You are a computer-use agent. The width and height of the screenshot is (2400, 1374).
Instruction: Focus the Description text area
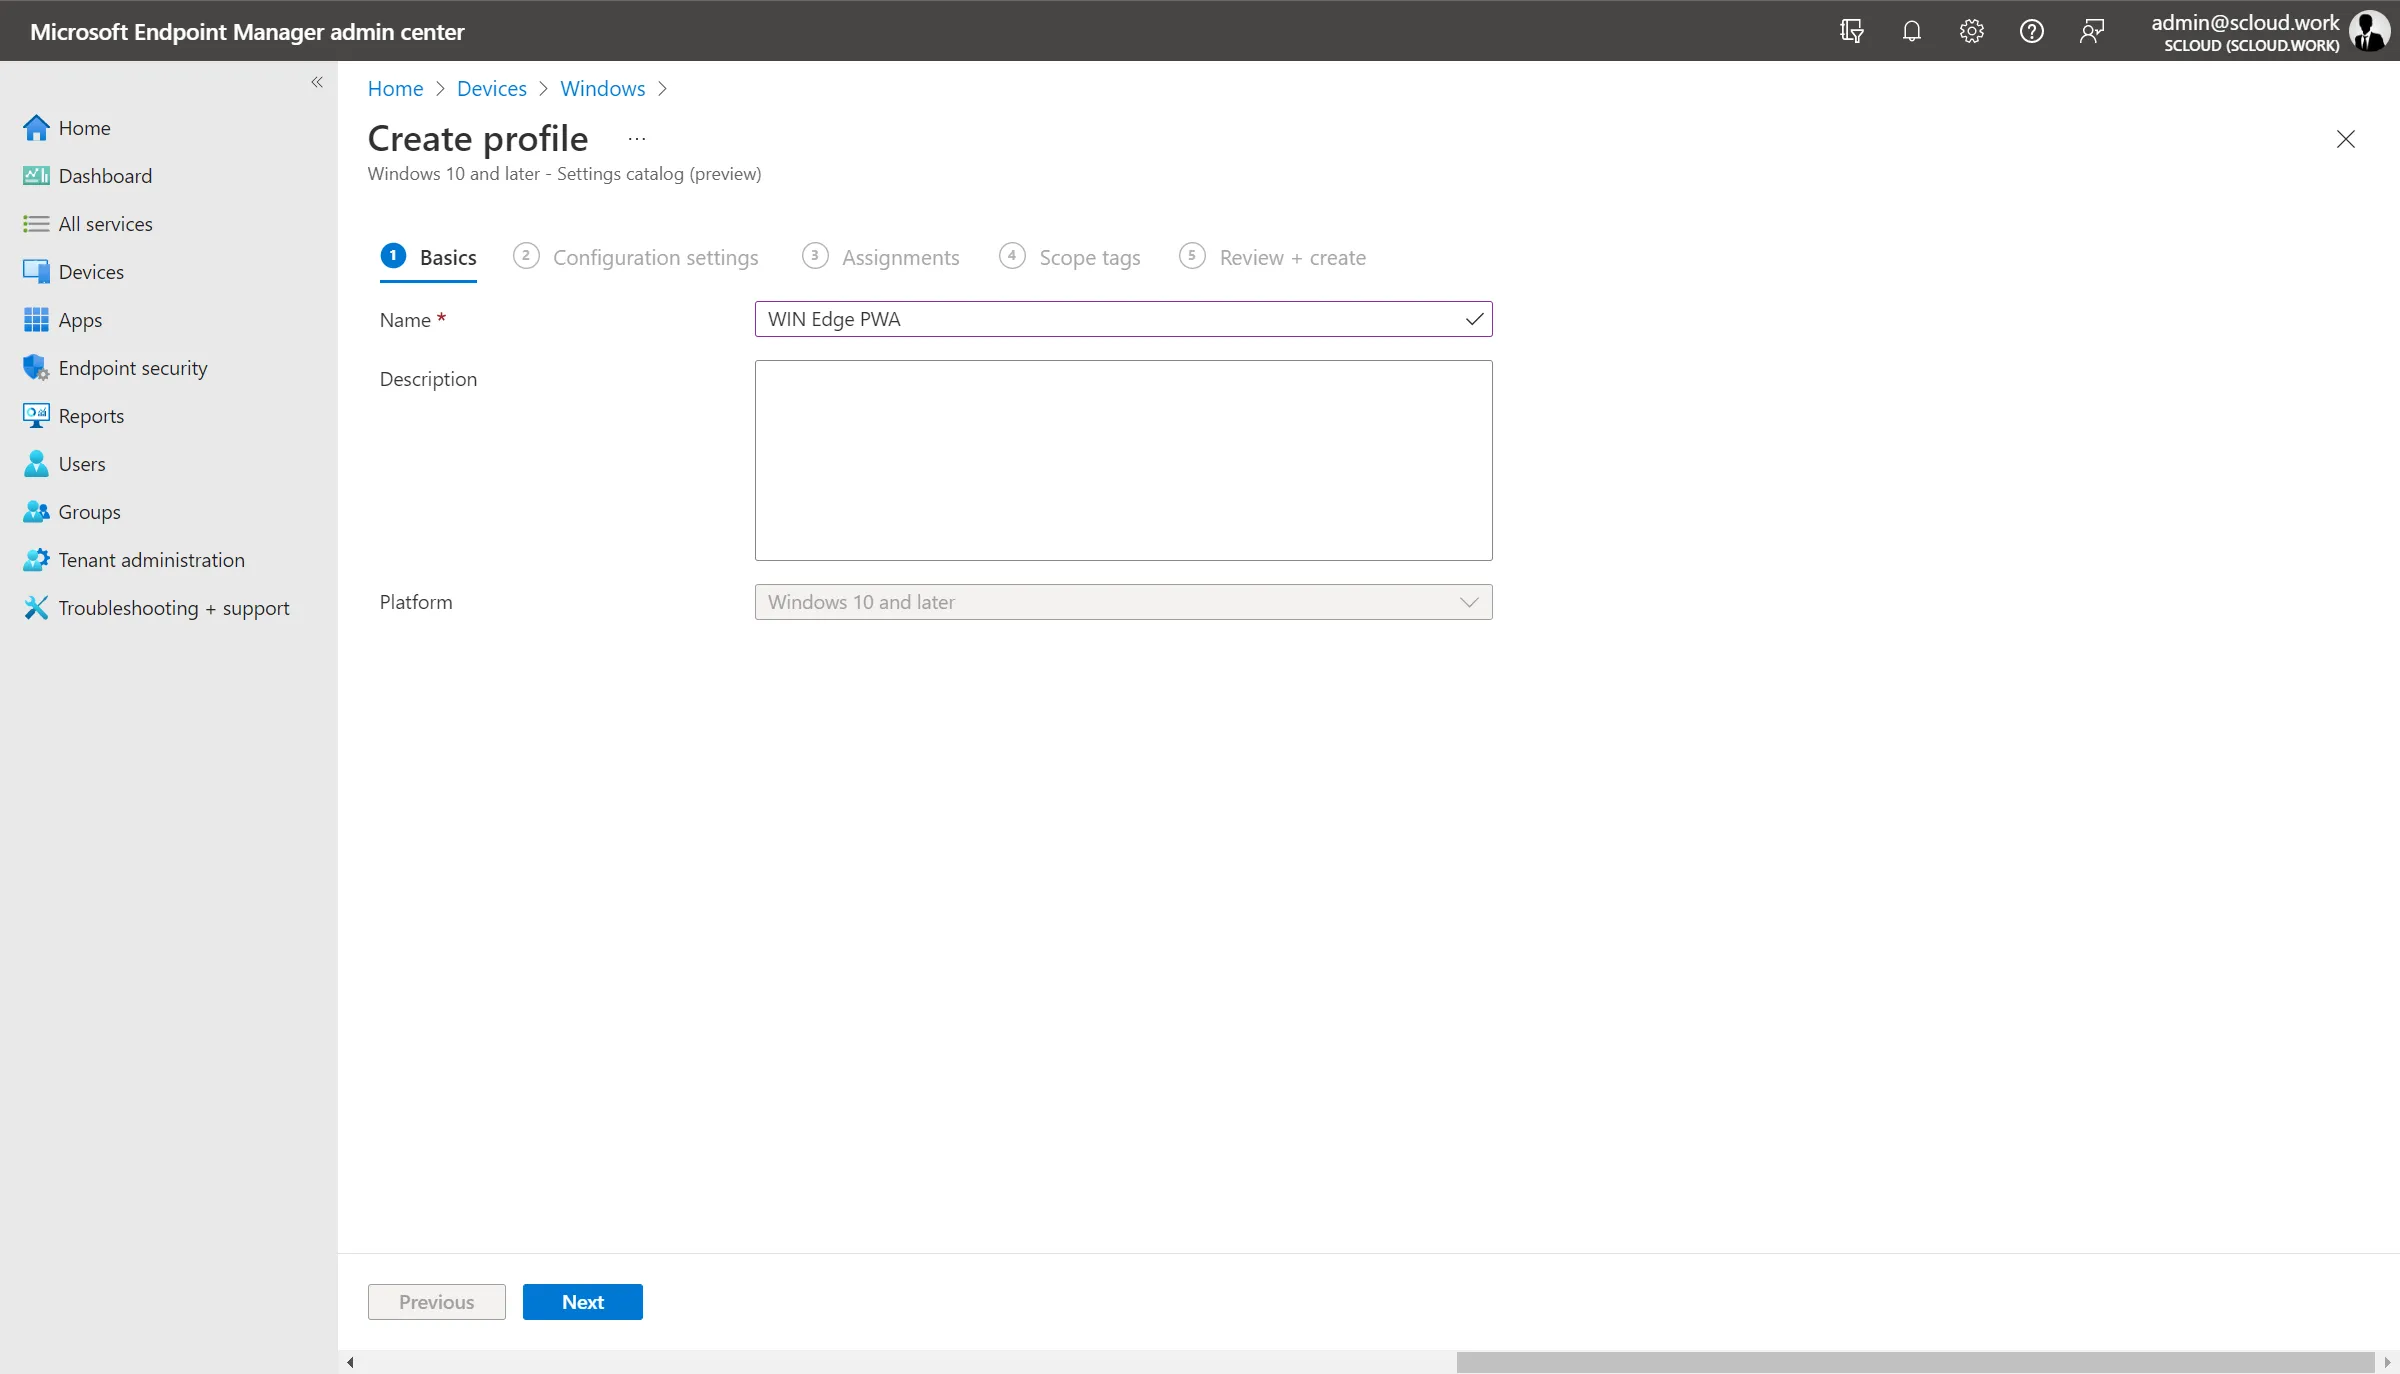point(1123,460)
